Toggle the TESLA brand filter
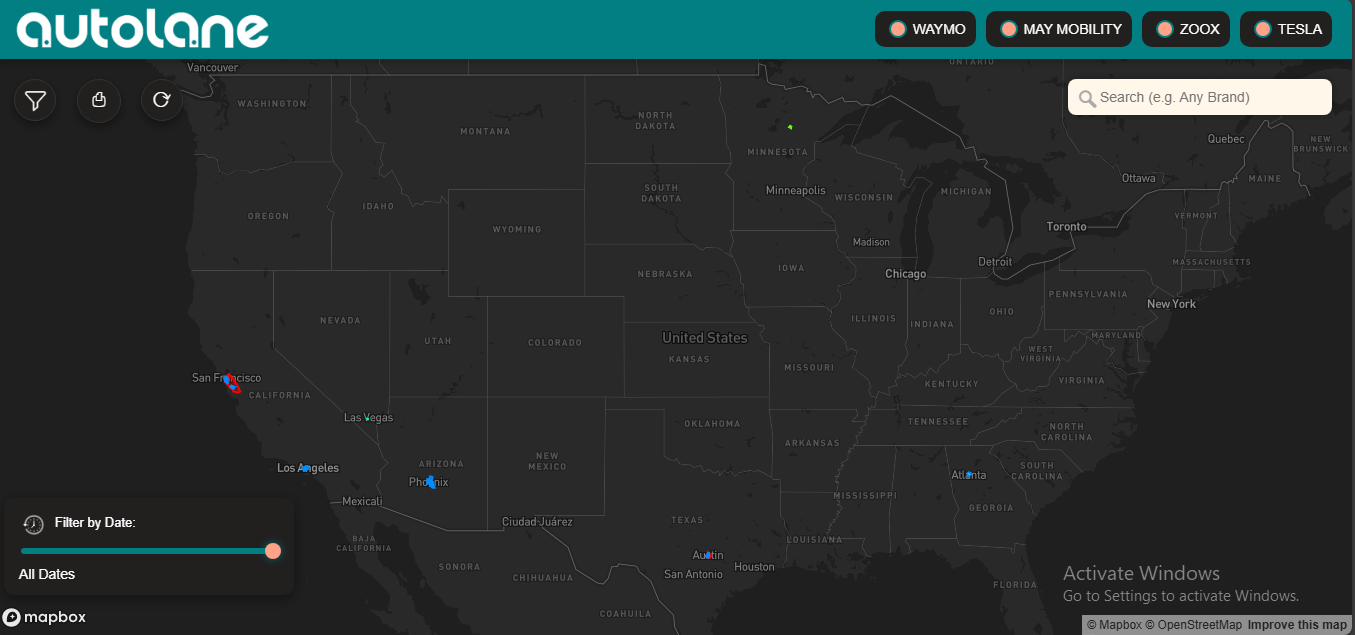The height and width of the screenshot is (635, 1355). point(1286,29)
